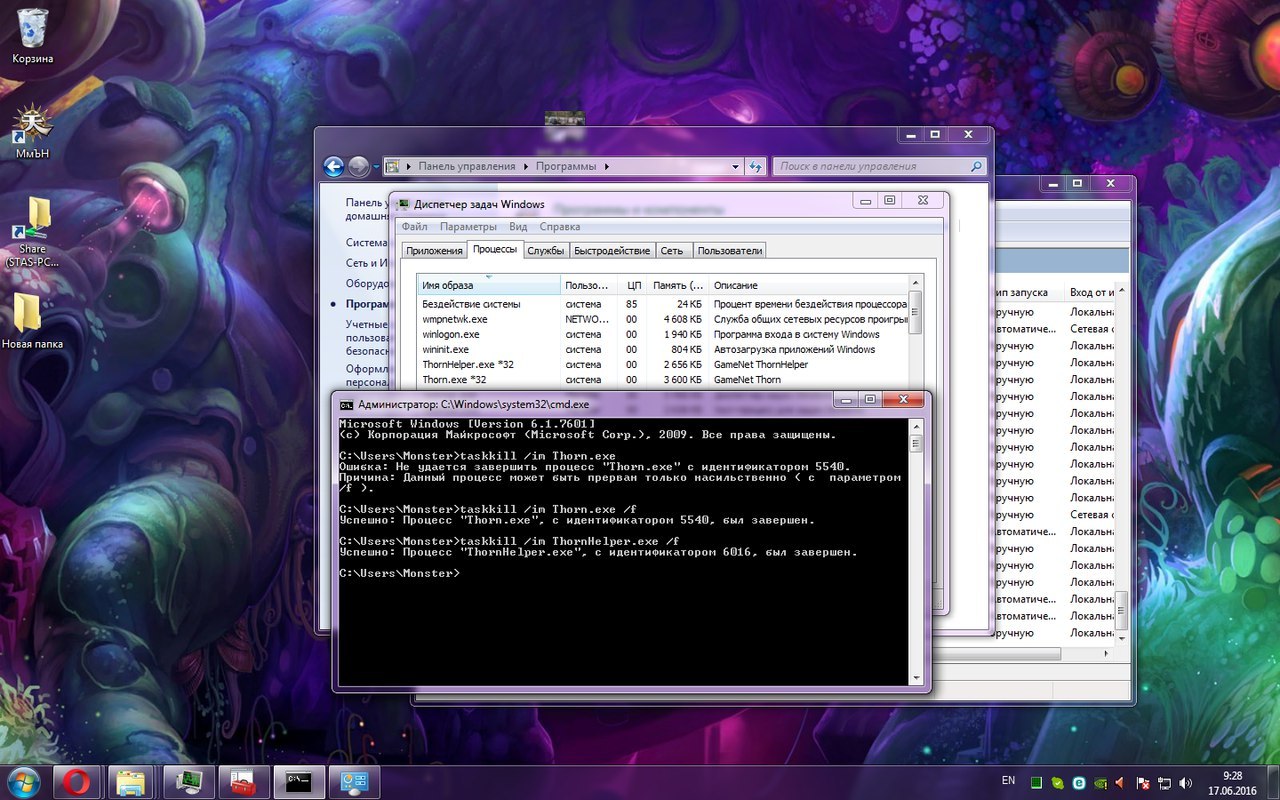Switch to the Пользователи tab
Screen dimensions: 1280x800
pyautogui.click(x=730, y=251)
